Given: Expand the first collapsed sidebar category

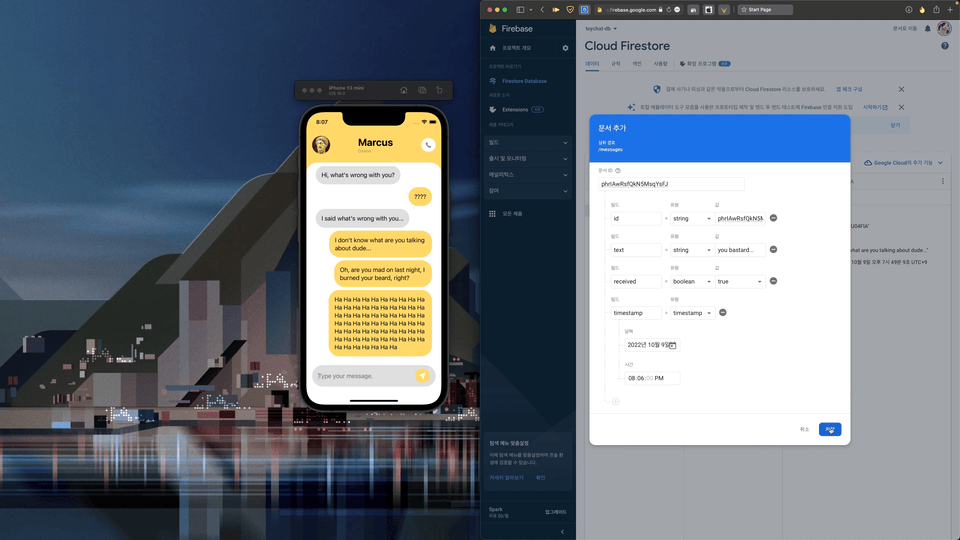Looking at the screenshot, I should pyautogui.click(x=529, y=143).
